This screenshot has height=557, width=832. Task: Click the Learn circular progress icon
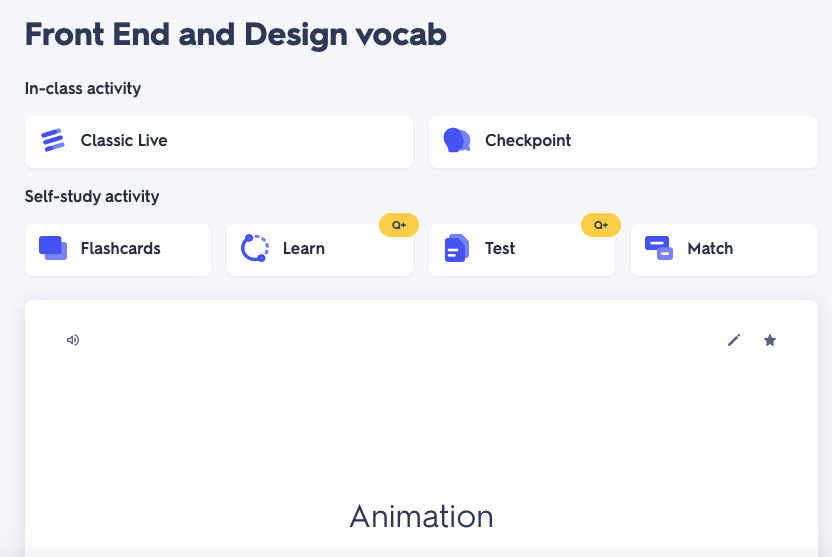[x=255, y=248]
